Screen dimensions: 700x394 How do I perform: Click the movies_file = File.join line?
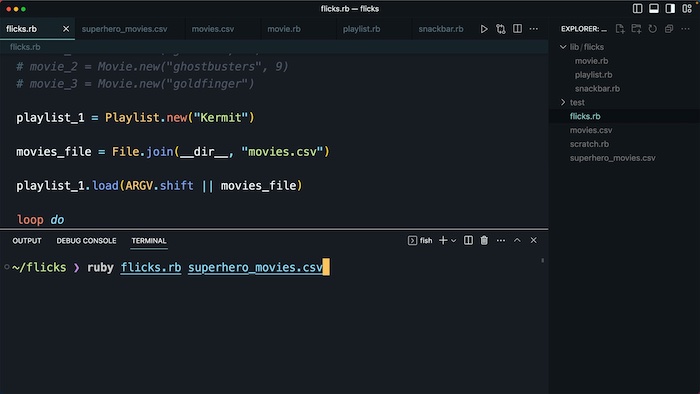(x=173, y=152)
